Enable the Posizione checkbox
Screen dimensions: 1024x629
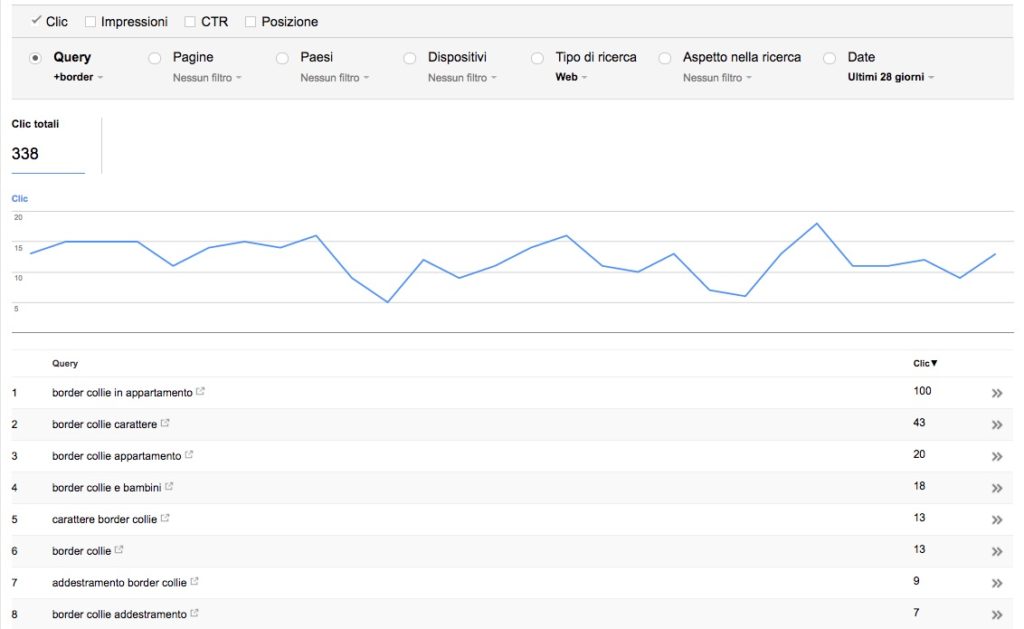click(x=250, y=22)
